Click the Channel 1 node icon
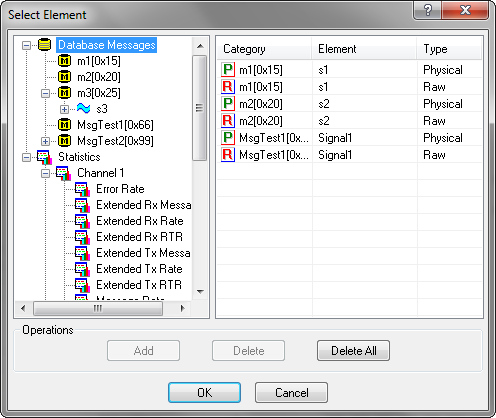This screenshot has width=496, height=418. 63,173
